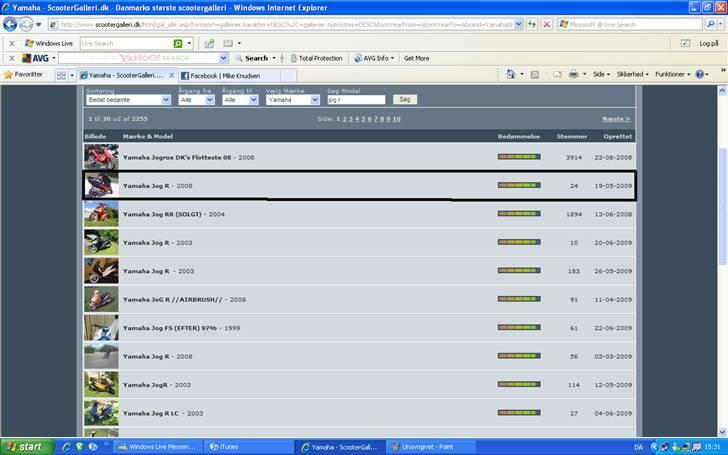Open Yamaha JoG R //AIRBRUSH// entry
Viewport: 728px width, 455px height.
pos(173,299)
